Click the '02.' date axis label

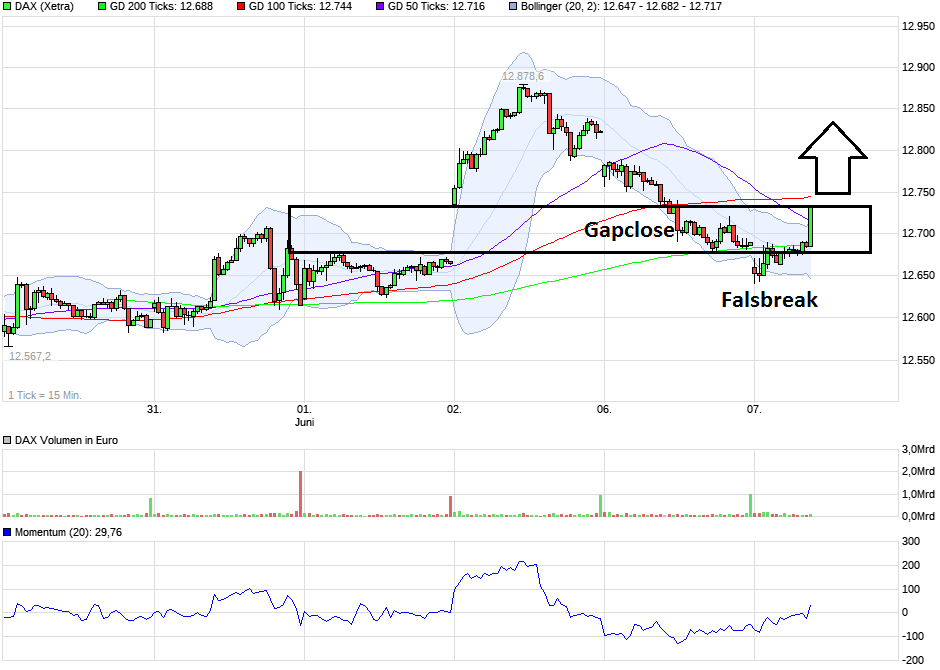(x=454, y=409)
